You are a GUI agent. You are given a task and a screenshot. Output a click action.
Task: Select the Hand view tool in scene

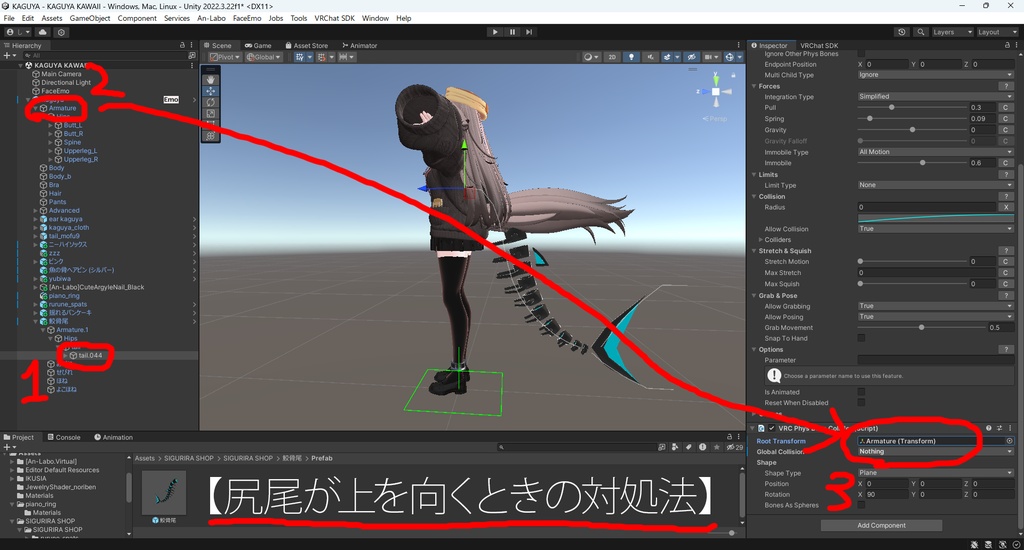pyautogui.click(x=210, y=79)
